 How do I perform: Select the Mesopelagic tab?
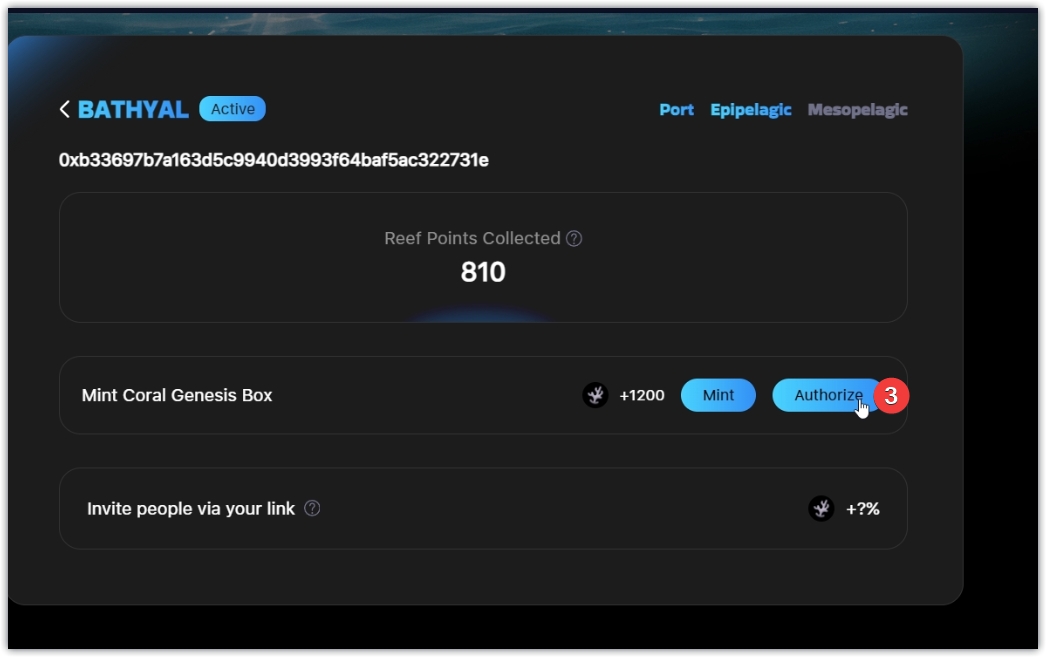click(x=857, y=110)
